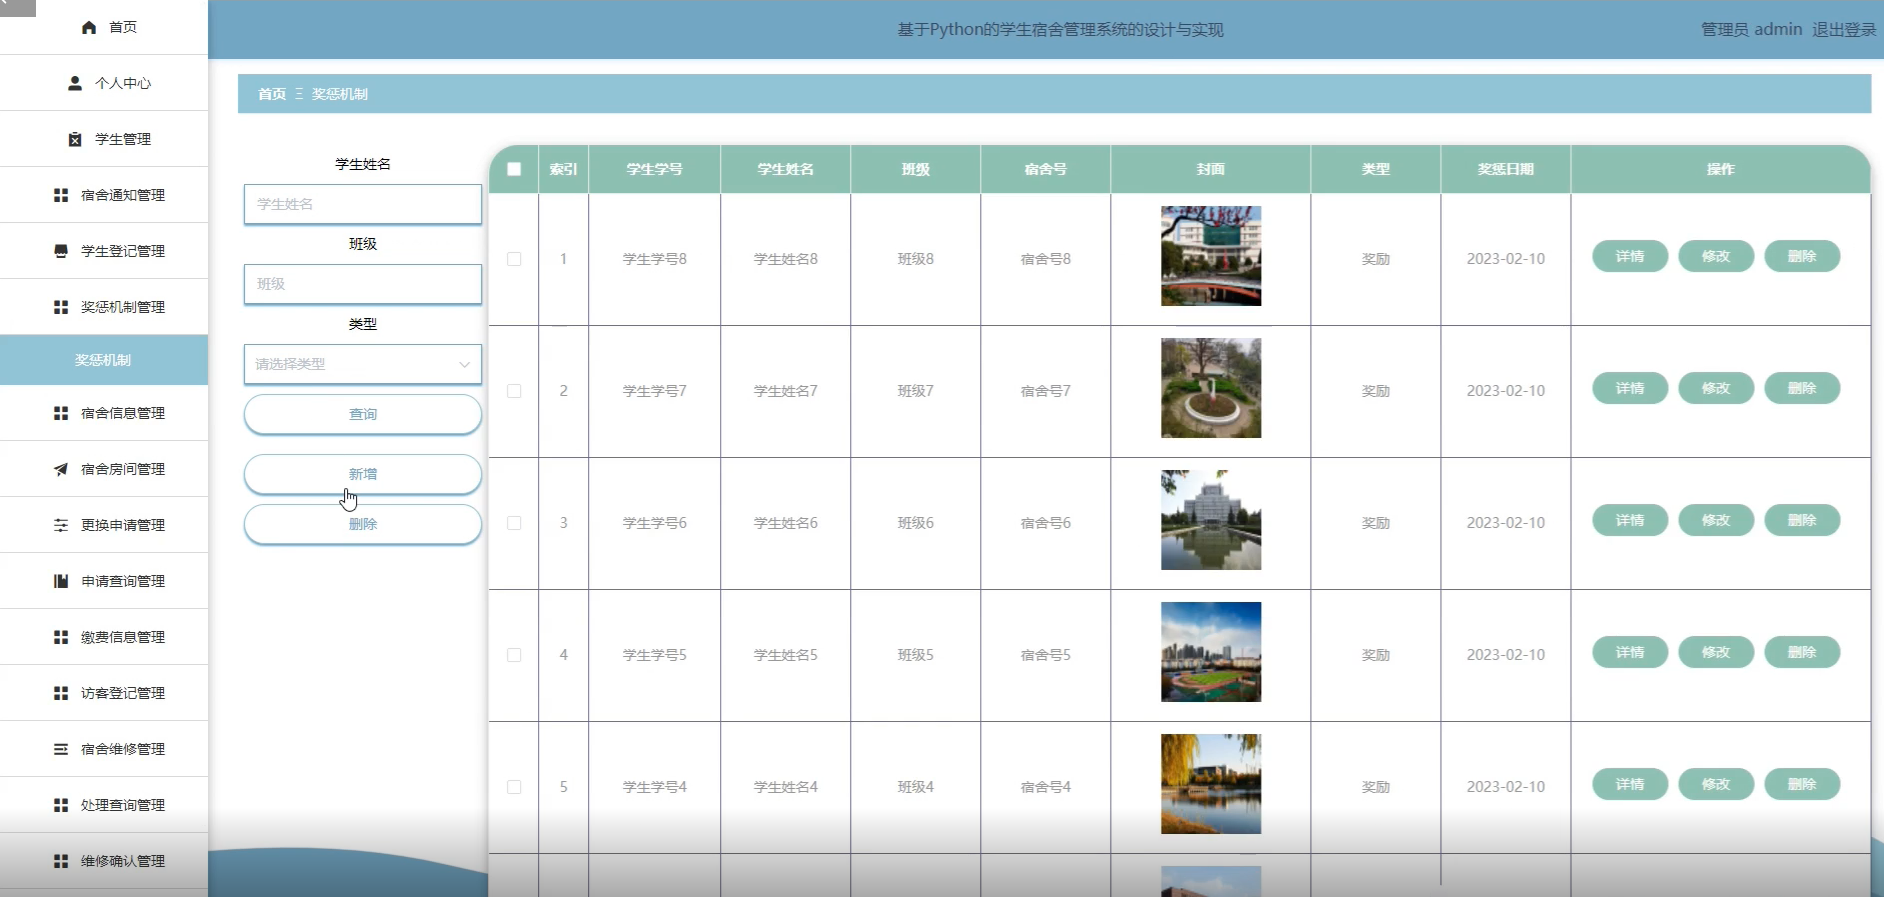The image size is (1884, 897).
Task: Click the 删除 button under 新增
Action: click(363, 524)
